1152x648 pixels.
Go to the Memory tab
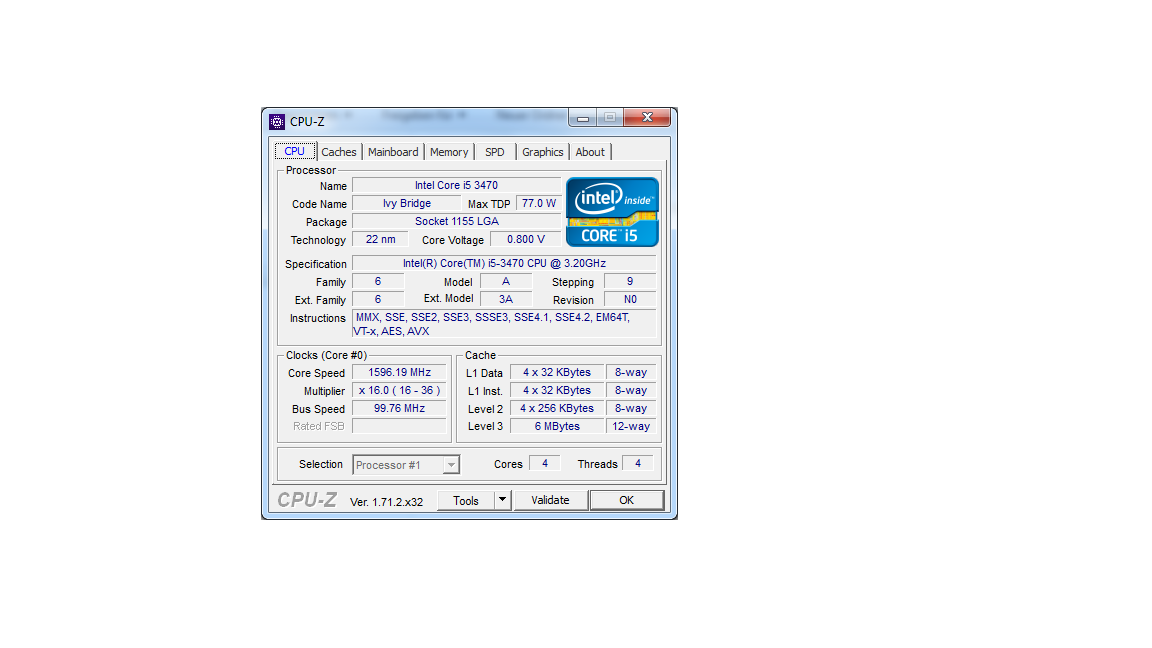(449, 152)
